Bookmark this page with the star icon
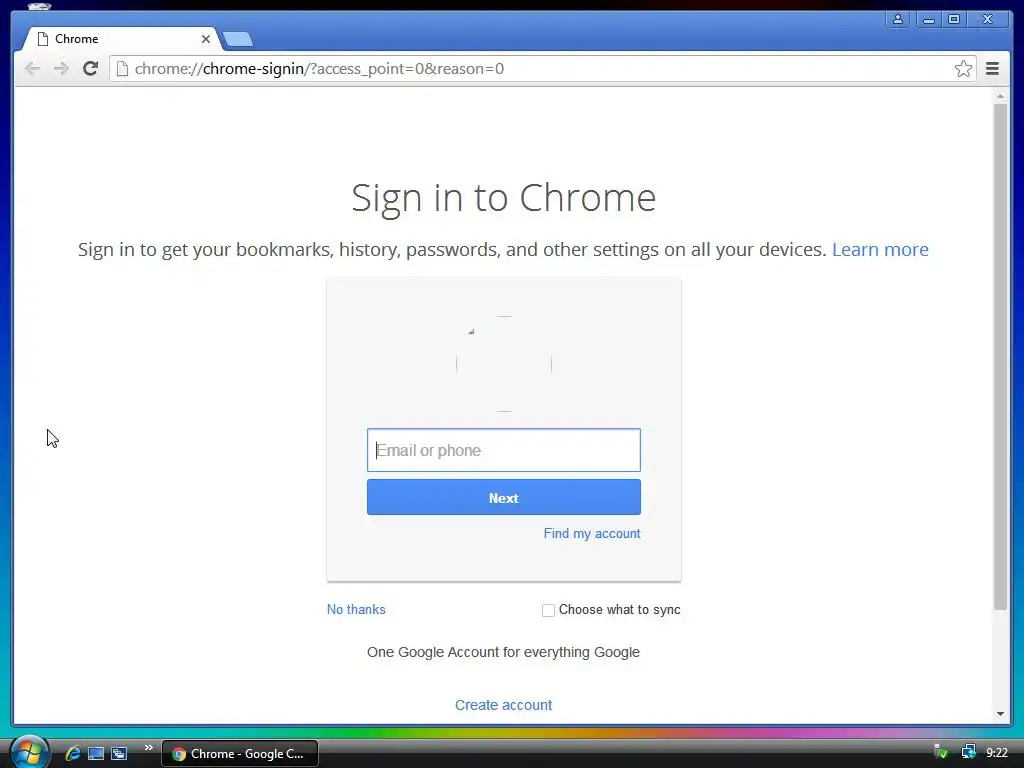 (x=963, y=69)
